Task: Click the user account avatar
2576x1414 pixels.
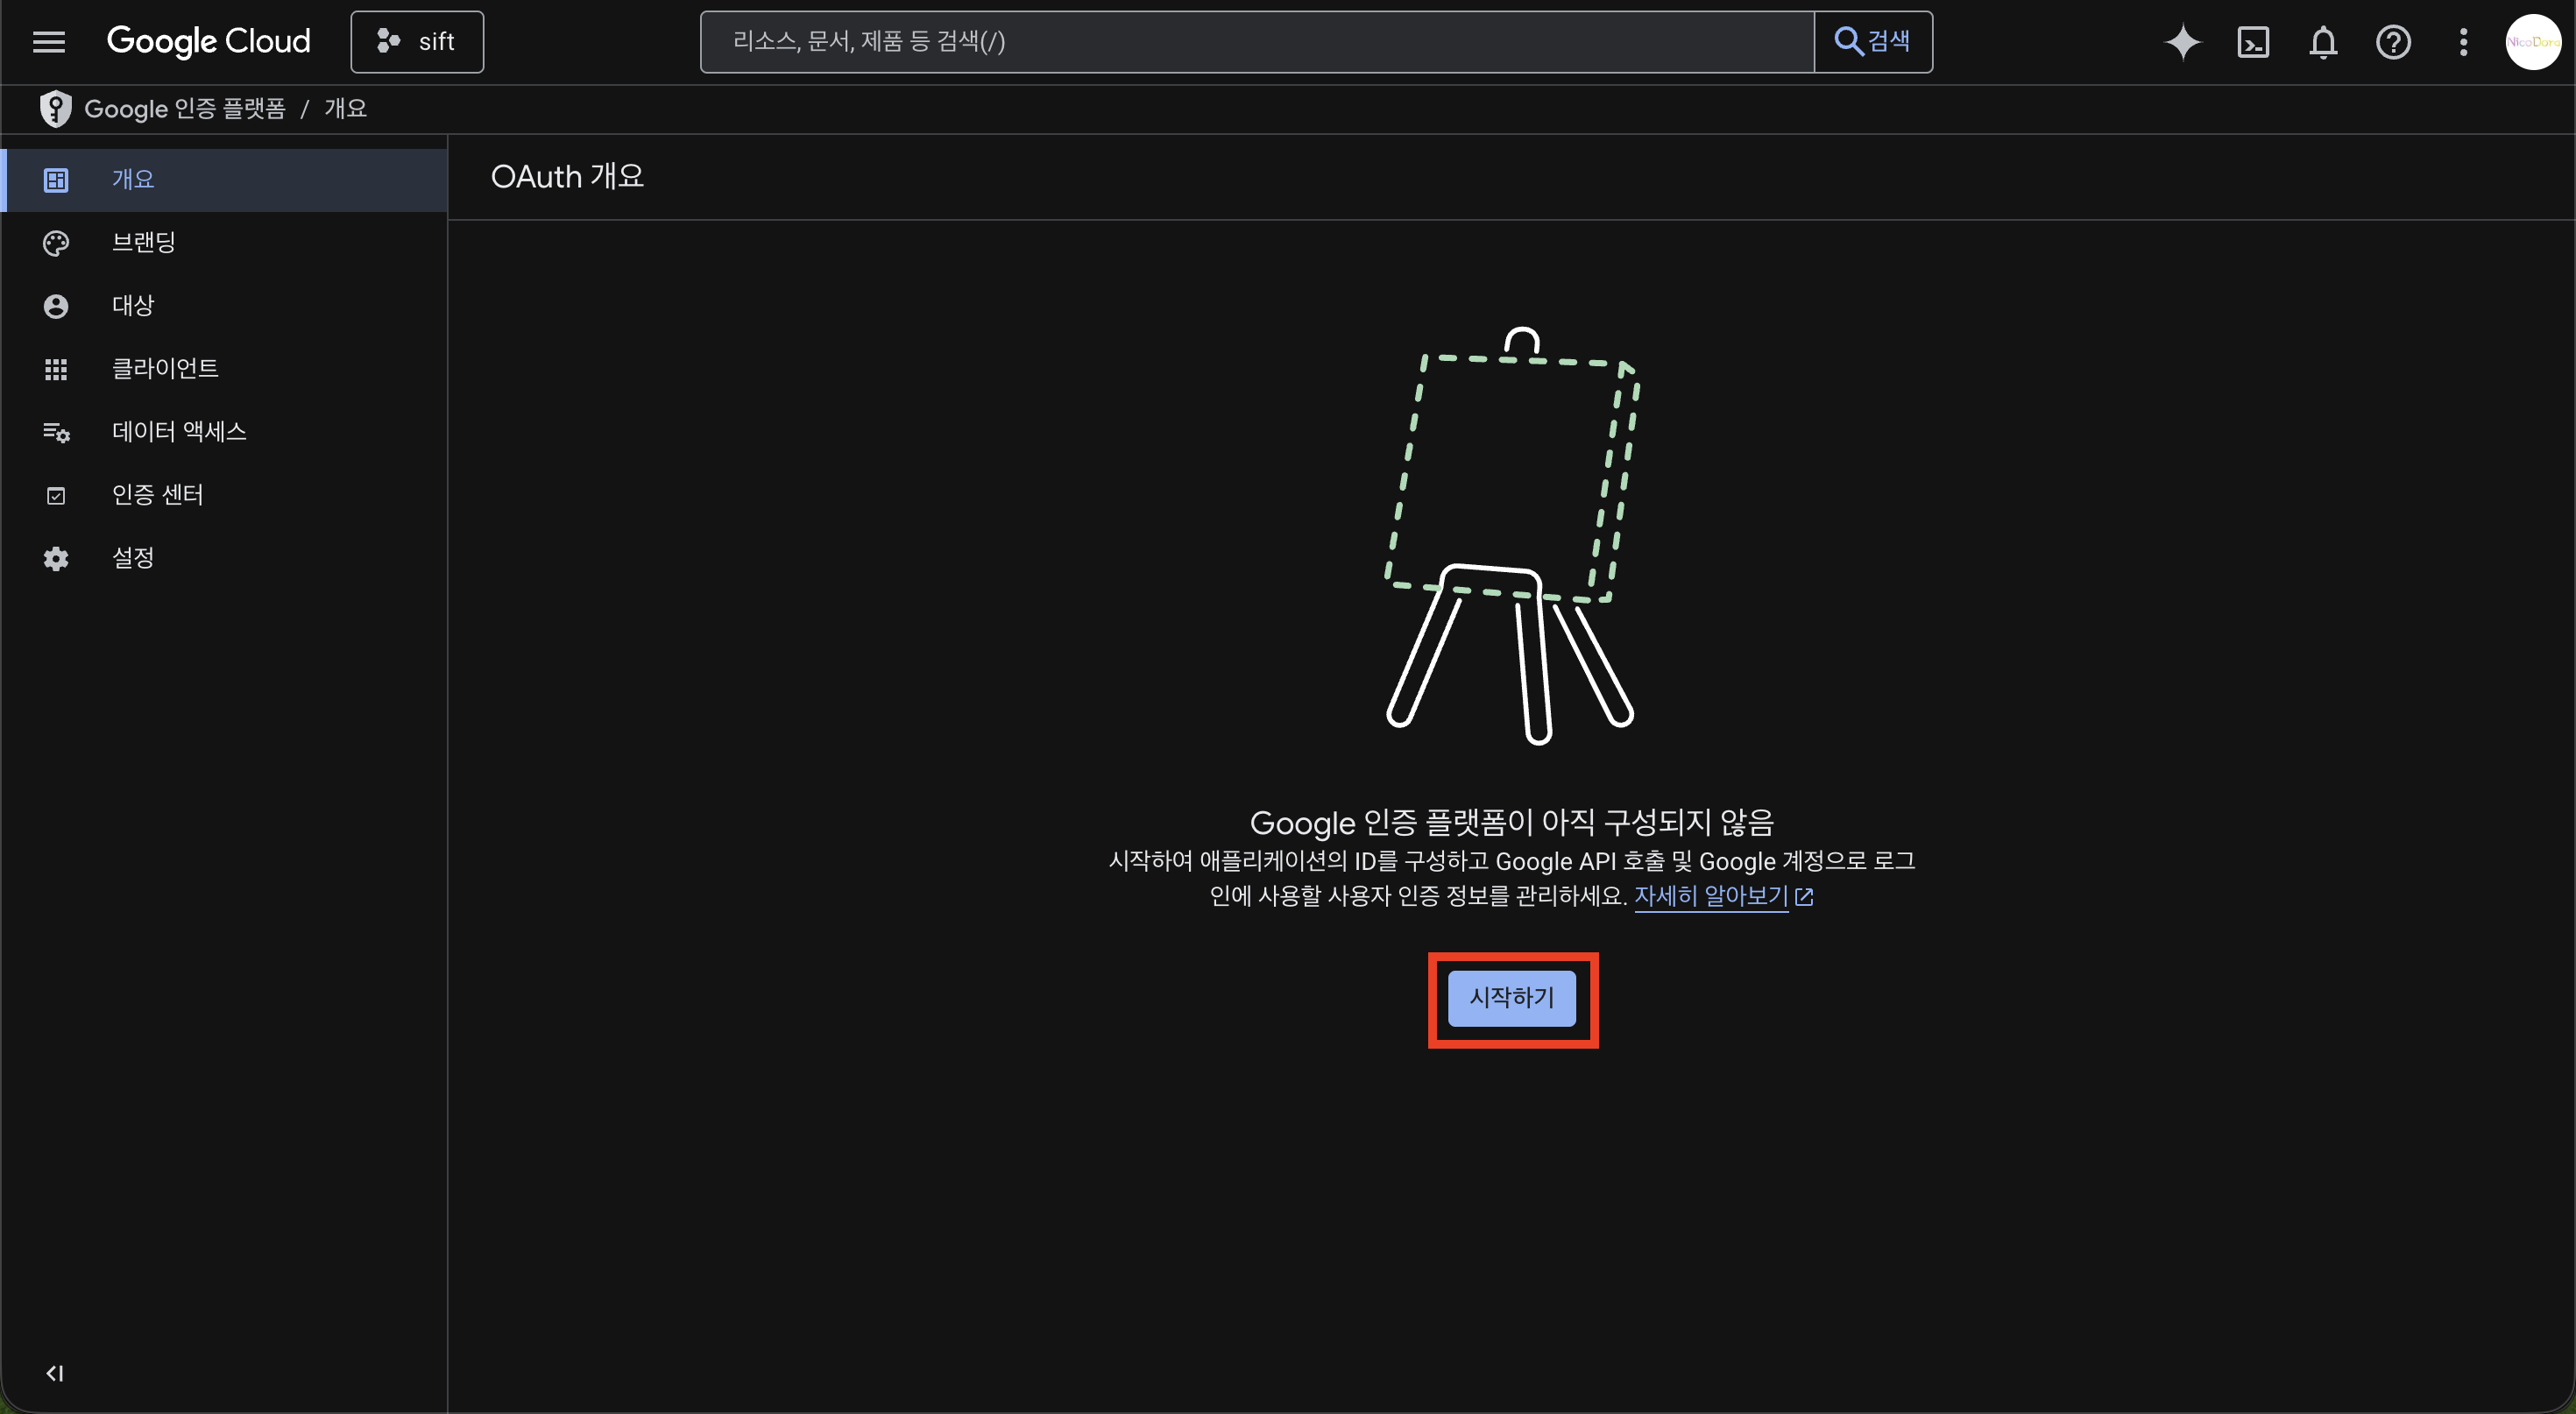Action: (2532, 42)
